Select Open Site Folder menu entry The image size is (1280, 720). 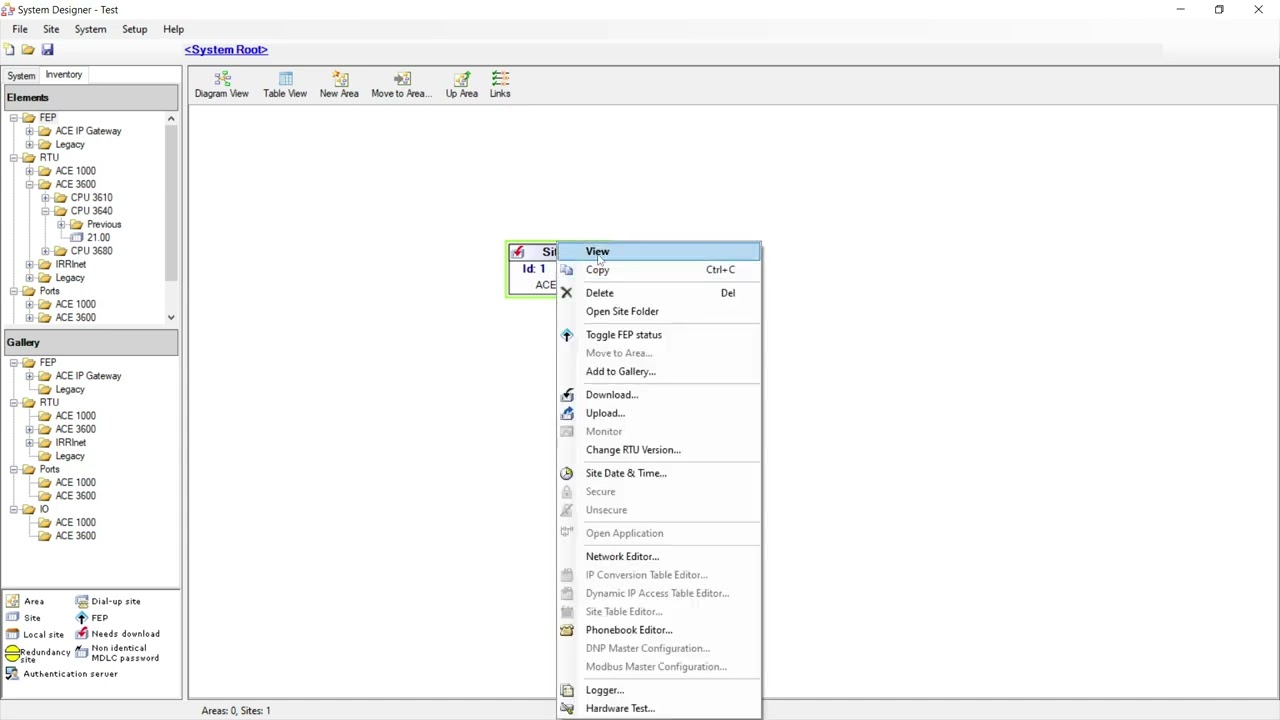click(659, 311)
